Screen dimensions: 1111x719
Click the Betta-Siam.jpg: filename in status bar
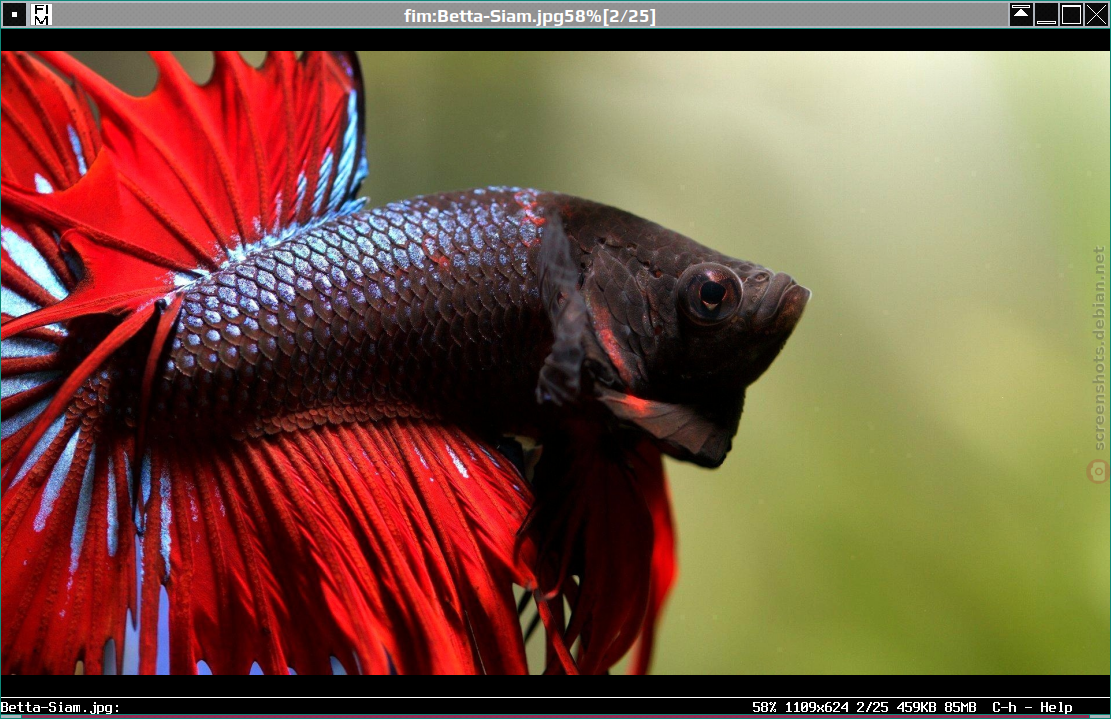pos(60,707)
